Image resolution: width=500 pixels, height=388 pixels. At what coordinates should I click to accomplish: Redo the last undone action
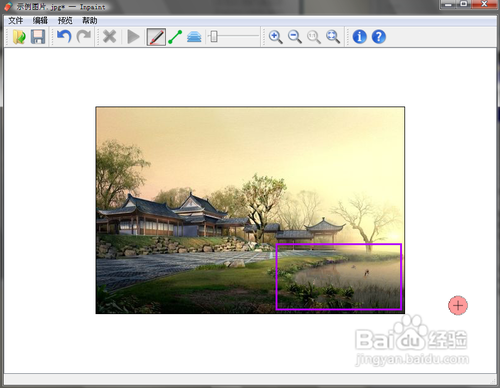point(83,36)
